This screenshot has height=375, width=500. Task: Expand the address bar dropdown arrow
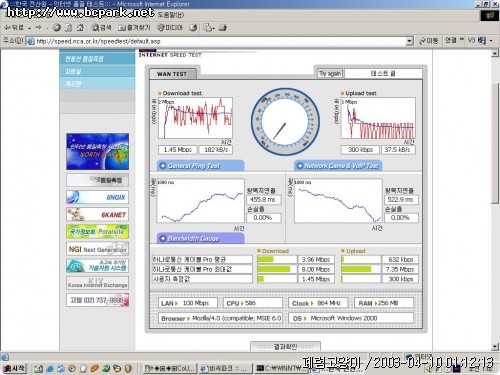pos(410,41)
